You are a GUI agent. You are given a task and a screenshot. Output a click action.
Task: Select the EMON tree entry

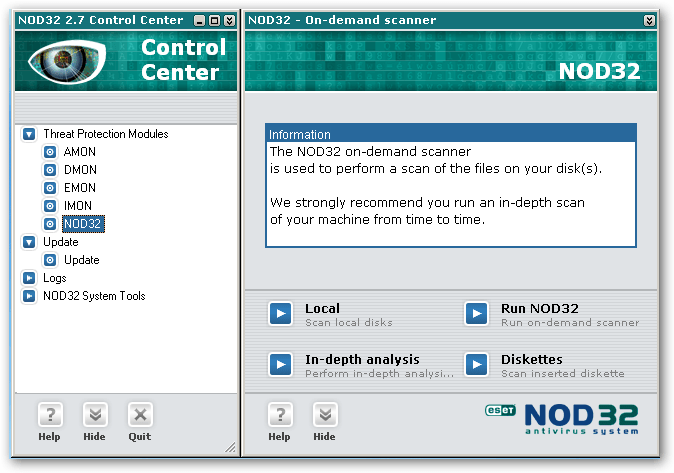point(80,188)
